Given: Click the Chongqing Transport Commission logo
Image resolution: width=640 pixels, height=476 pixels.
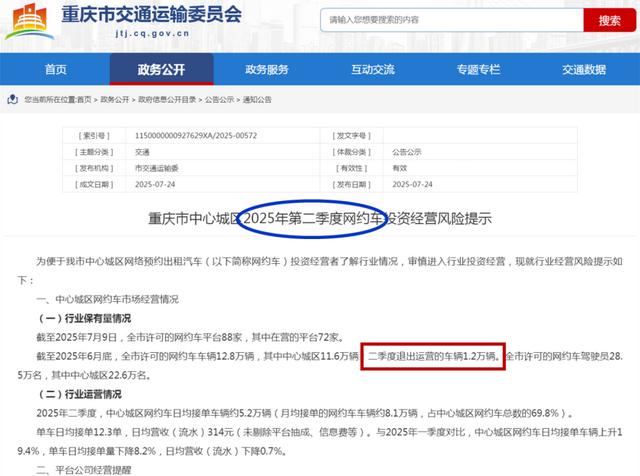Looking at the screenshot, I should click(29, 23).
